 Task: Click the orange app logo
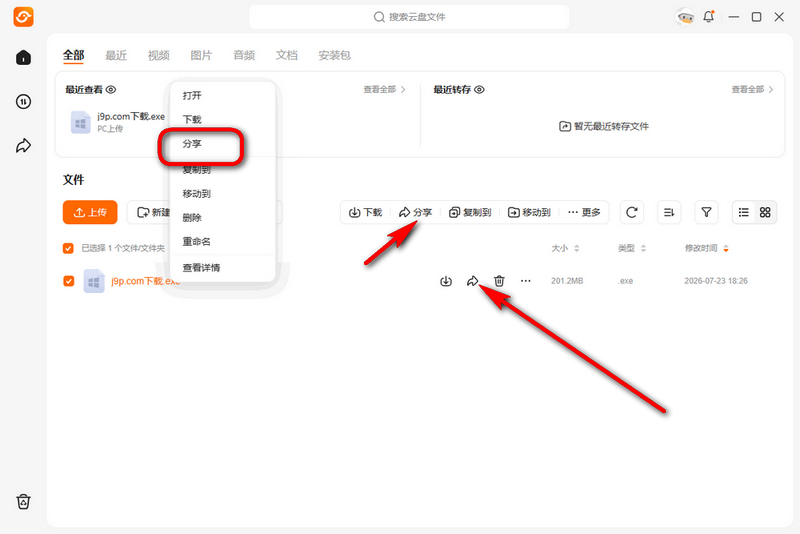pos(23,17)
